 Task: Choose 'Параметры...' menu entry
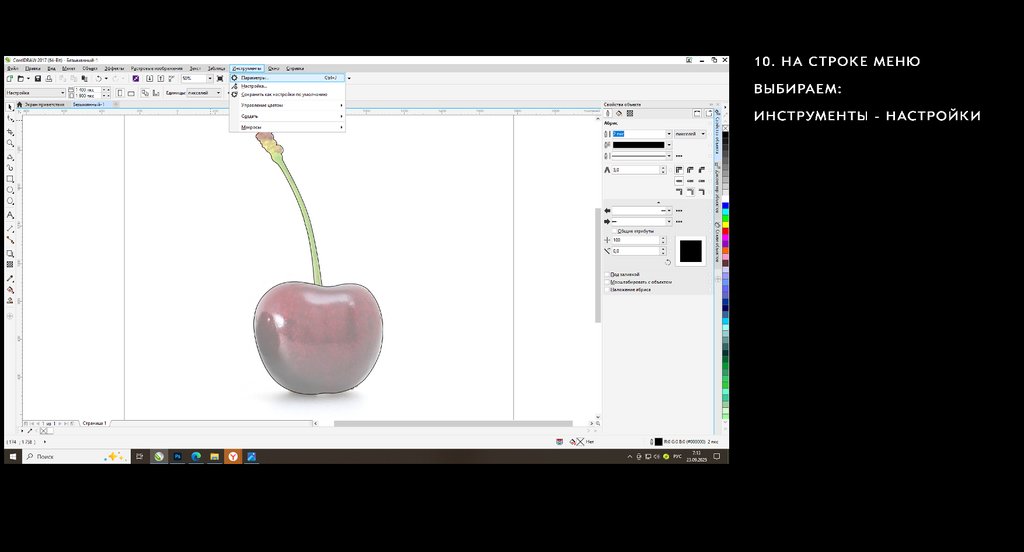287,78
